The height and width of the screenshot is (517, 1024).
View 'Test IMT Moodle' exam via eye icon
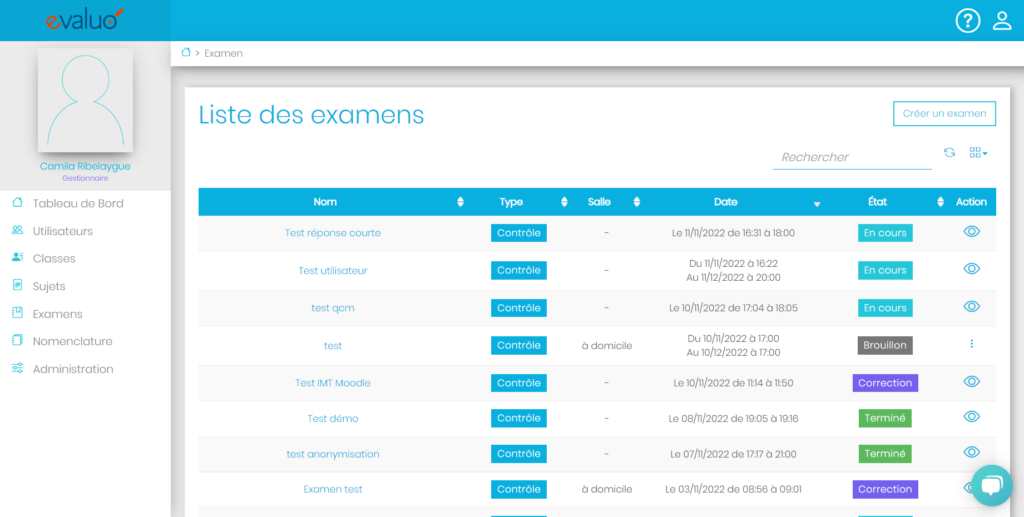pos(971,382)
